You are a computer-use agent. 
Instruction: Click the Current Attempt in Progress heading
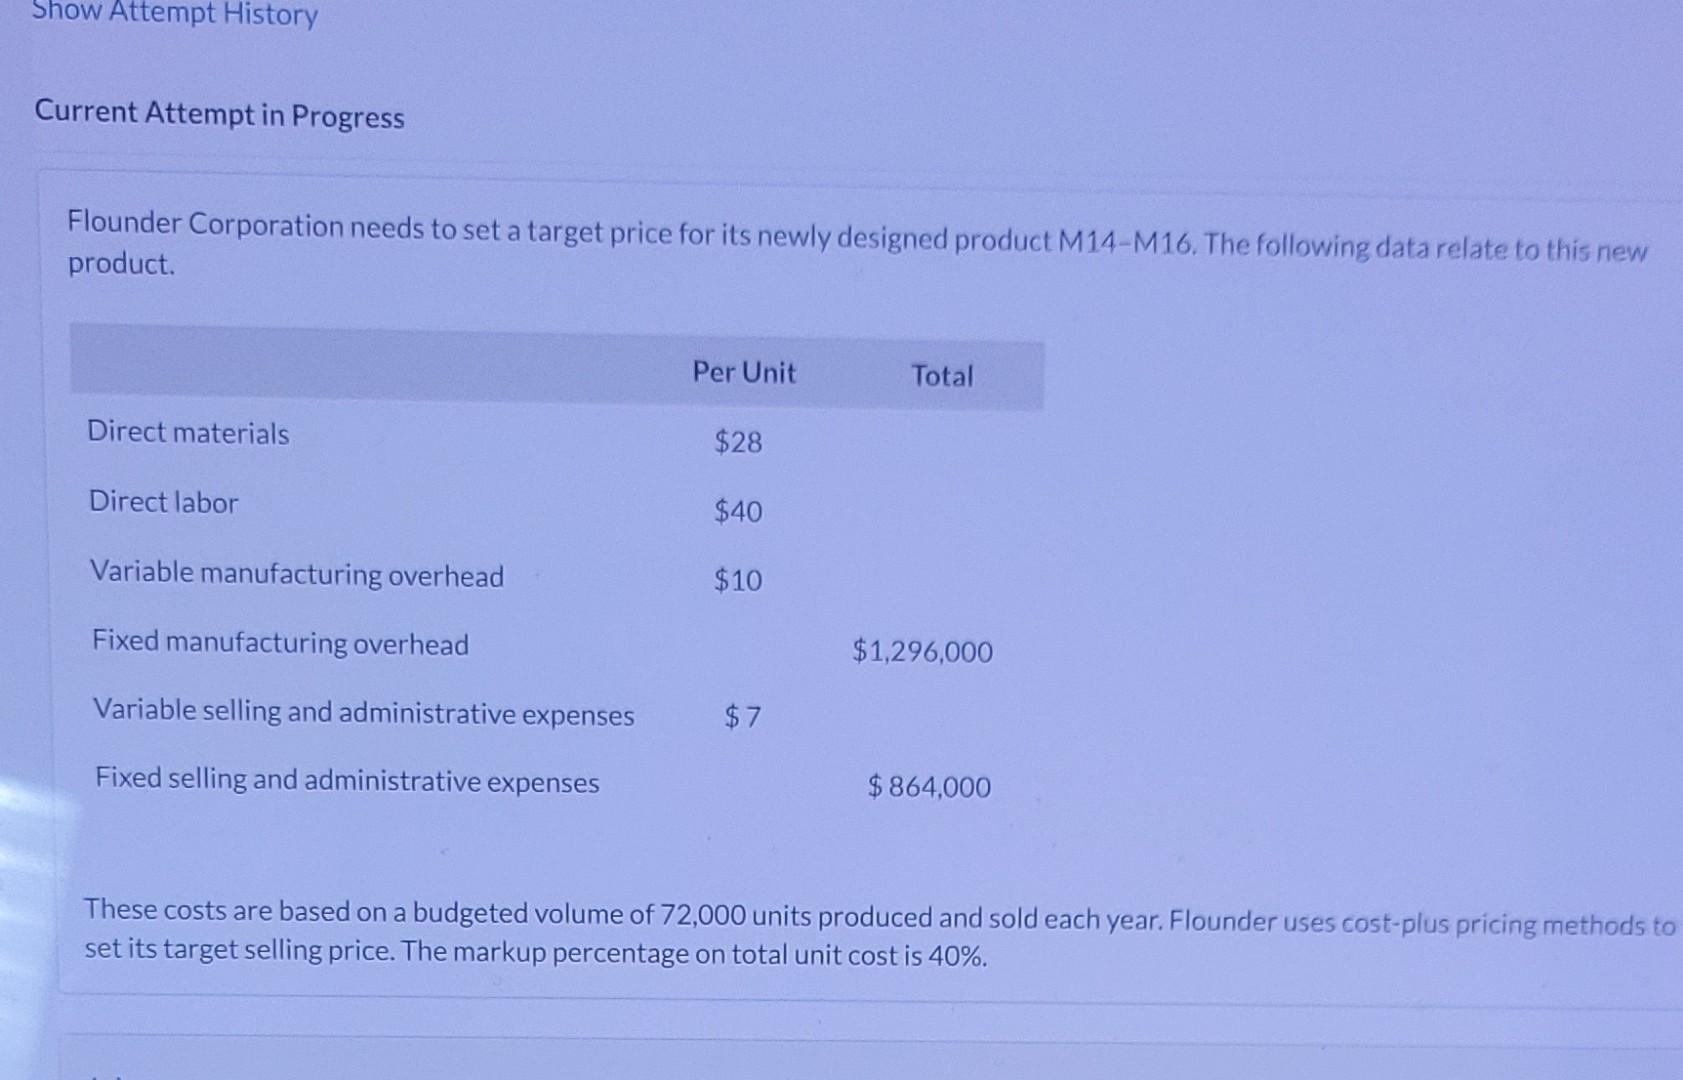click(x=220, y=114)
